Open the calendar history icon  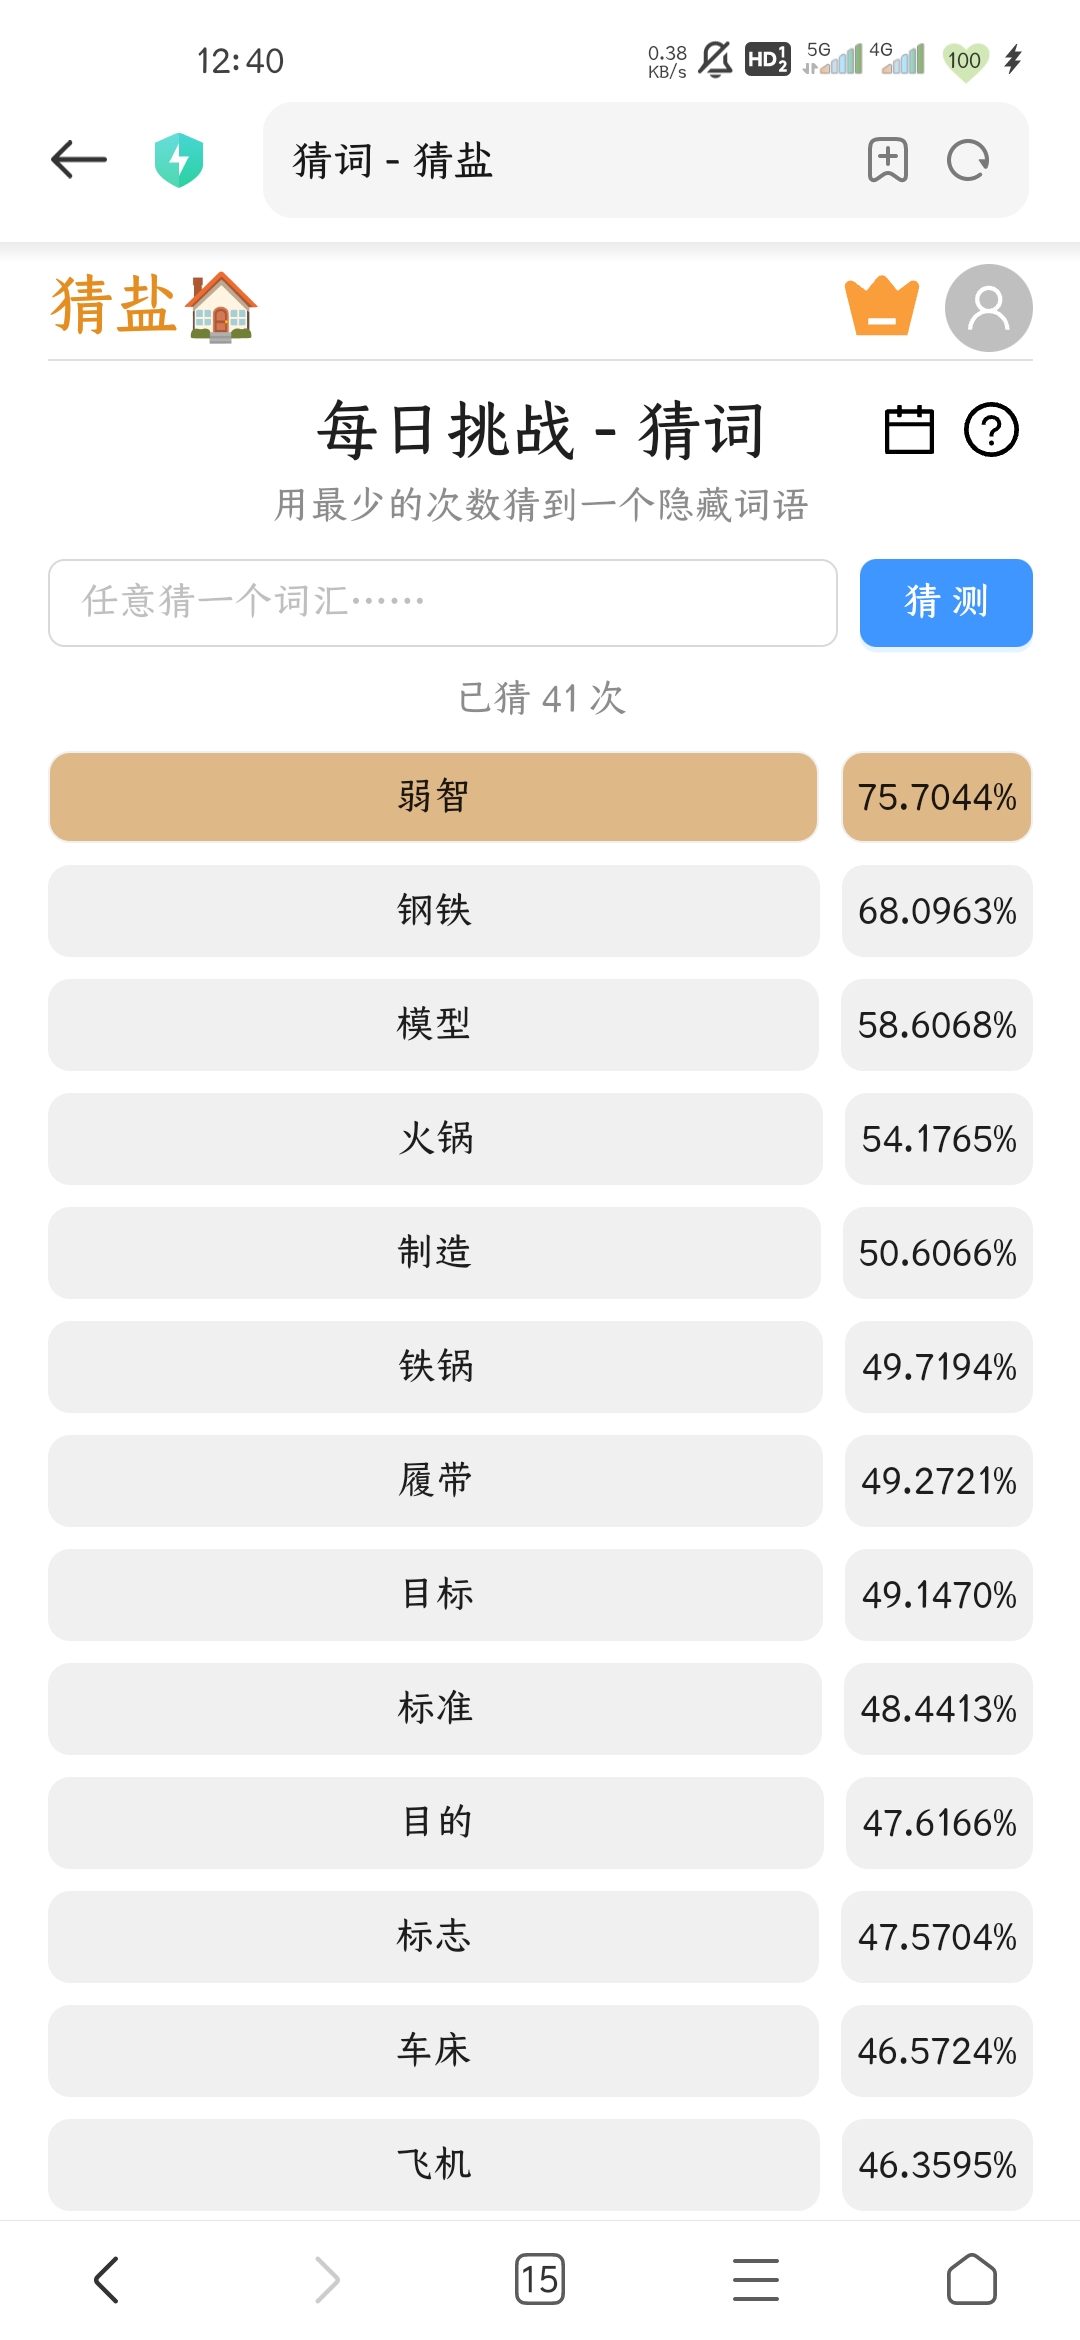point(909,430)
